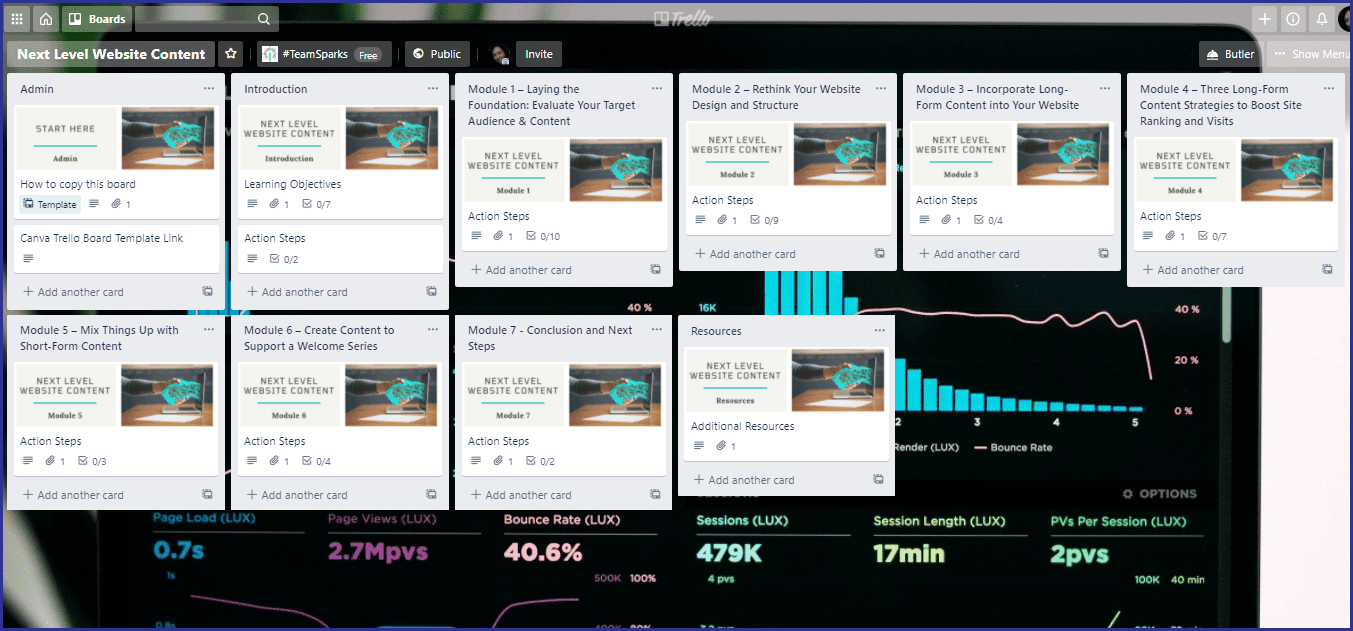The height and width of the screenshot is (631, 1353).
Task: Click into the header search field
Action: pyautogui.click(x=206, y=18)
